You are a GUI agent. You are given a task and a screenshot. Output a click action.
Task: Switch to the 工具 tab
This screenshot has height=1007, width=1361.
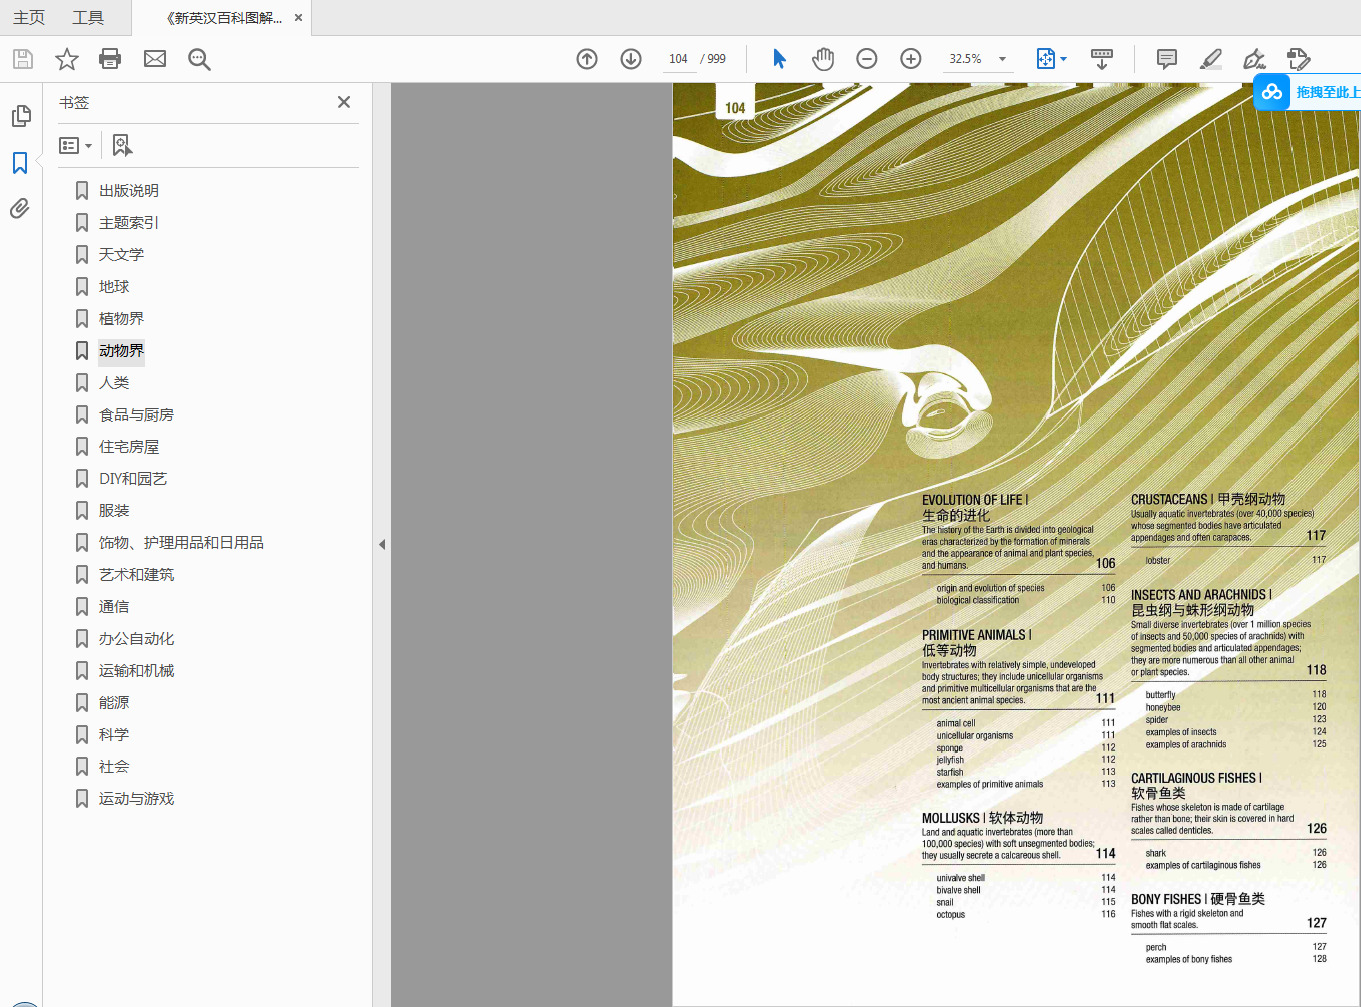pyautogui.click(x=88, y=18)
